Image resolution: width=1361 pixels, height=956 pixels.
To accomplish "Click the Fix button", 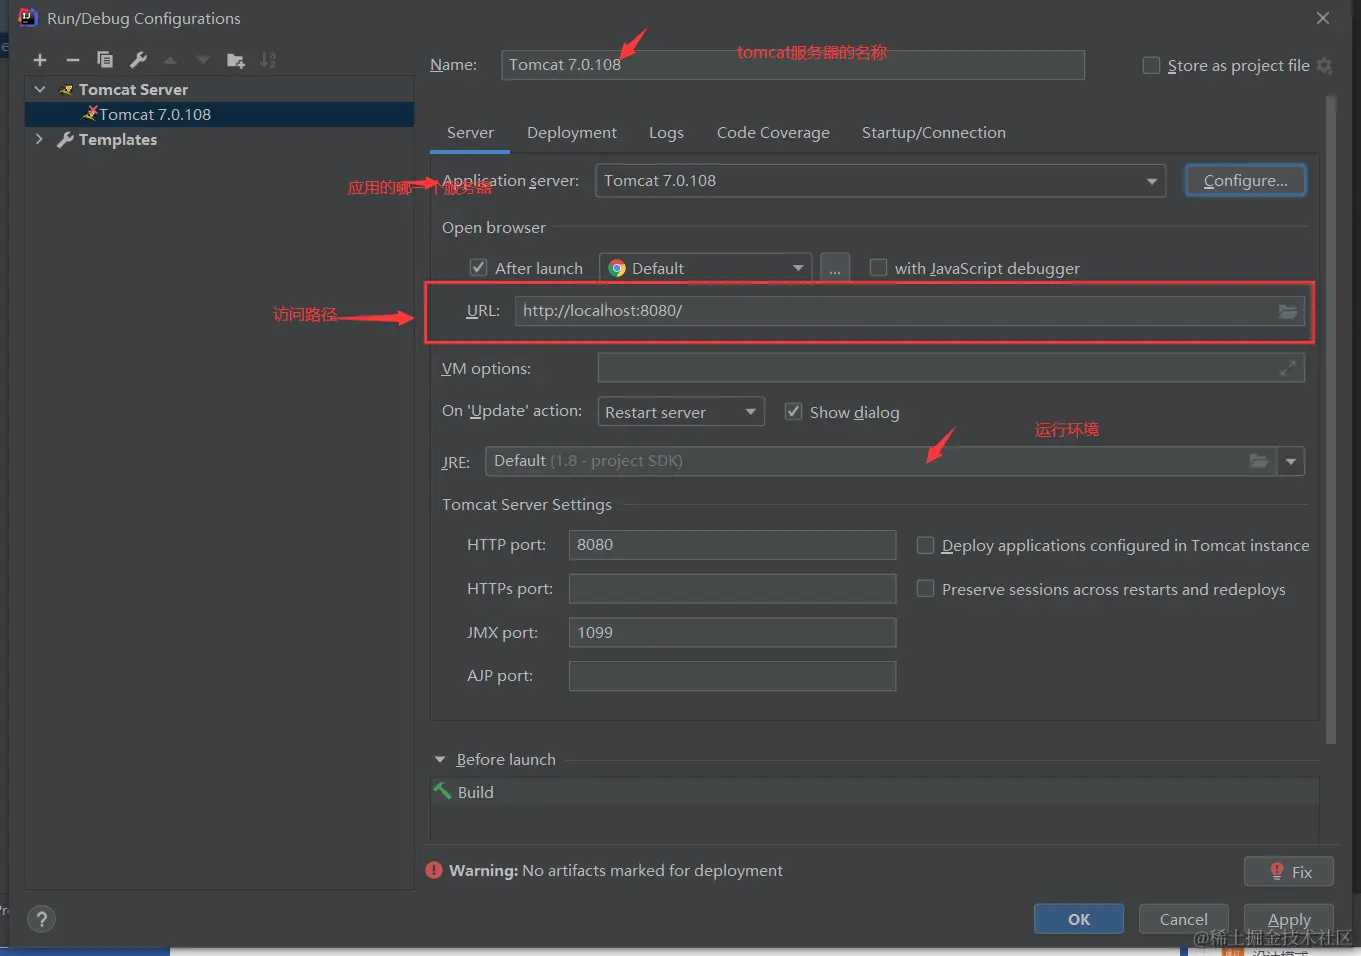I will tap(1289, 872).
